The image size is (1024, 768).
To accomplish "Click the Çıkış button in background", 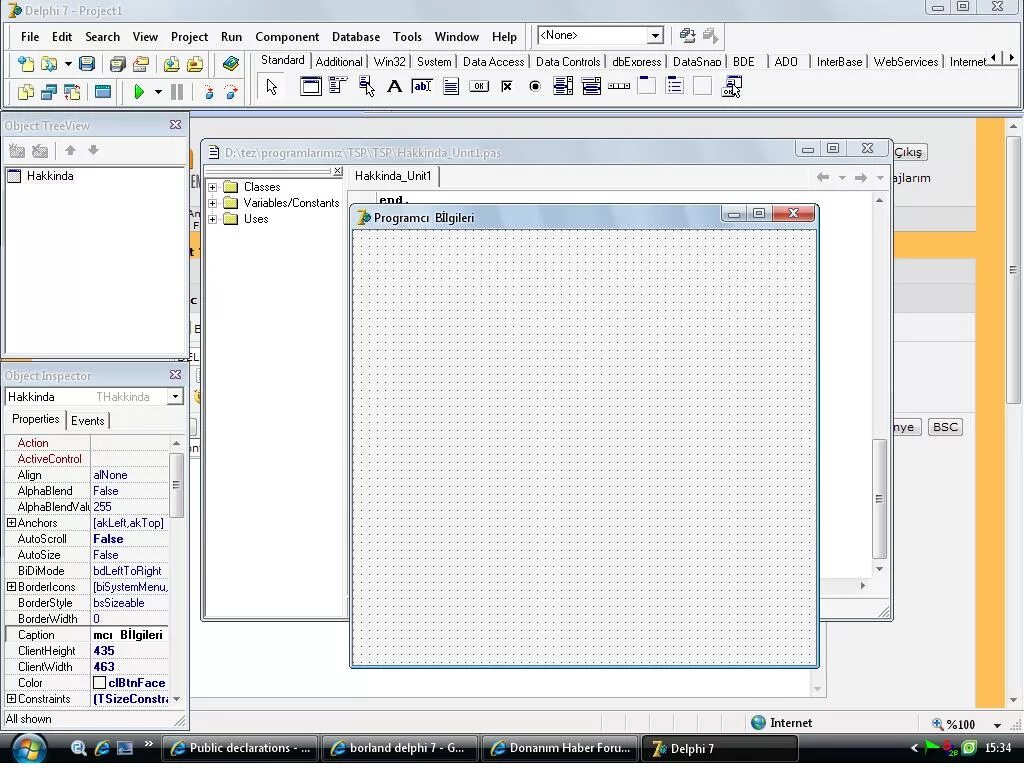I will click(908, 152).
